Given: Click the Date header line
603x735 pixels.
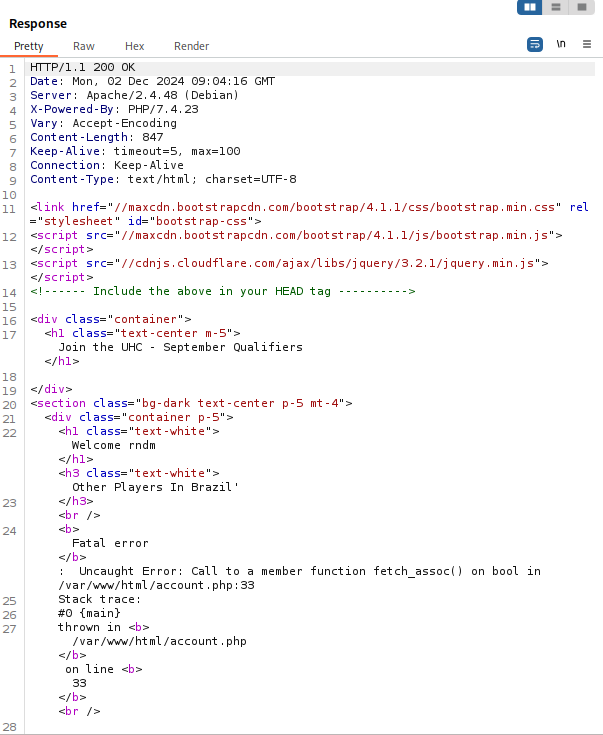Looking at the screenshot, I should tap(152, 81).
